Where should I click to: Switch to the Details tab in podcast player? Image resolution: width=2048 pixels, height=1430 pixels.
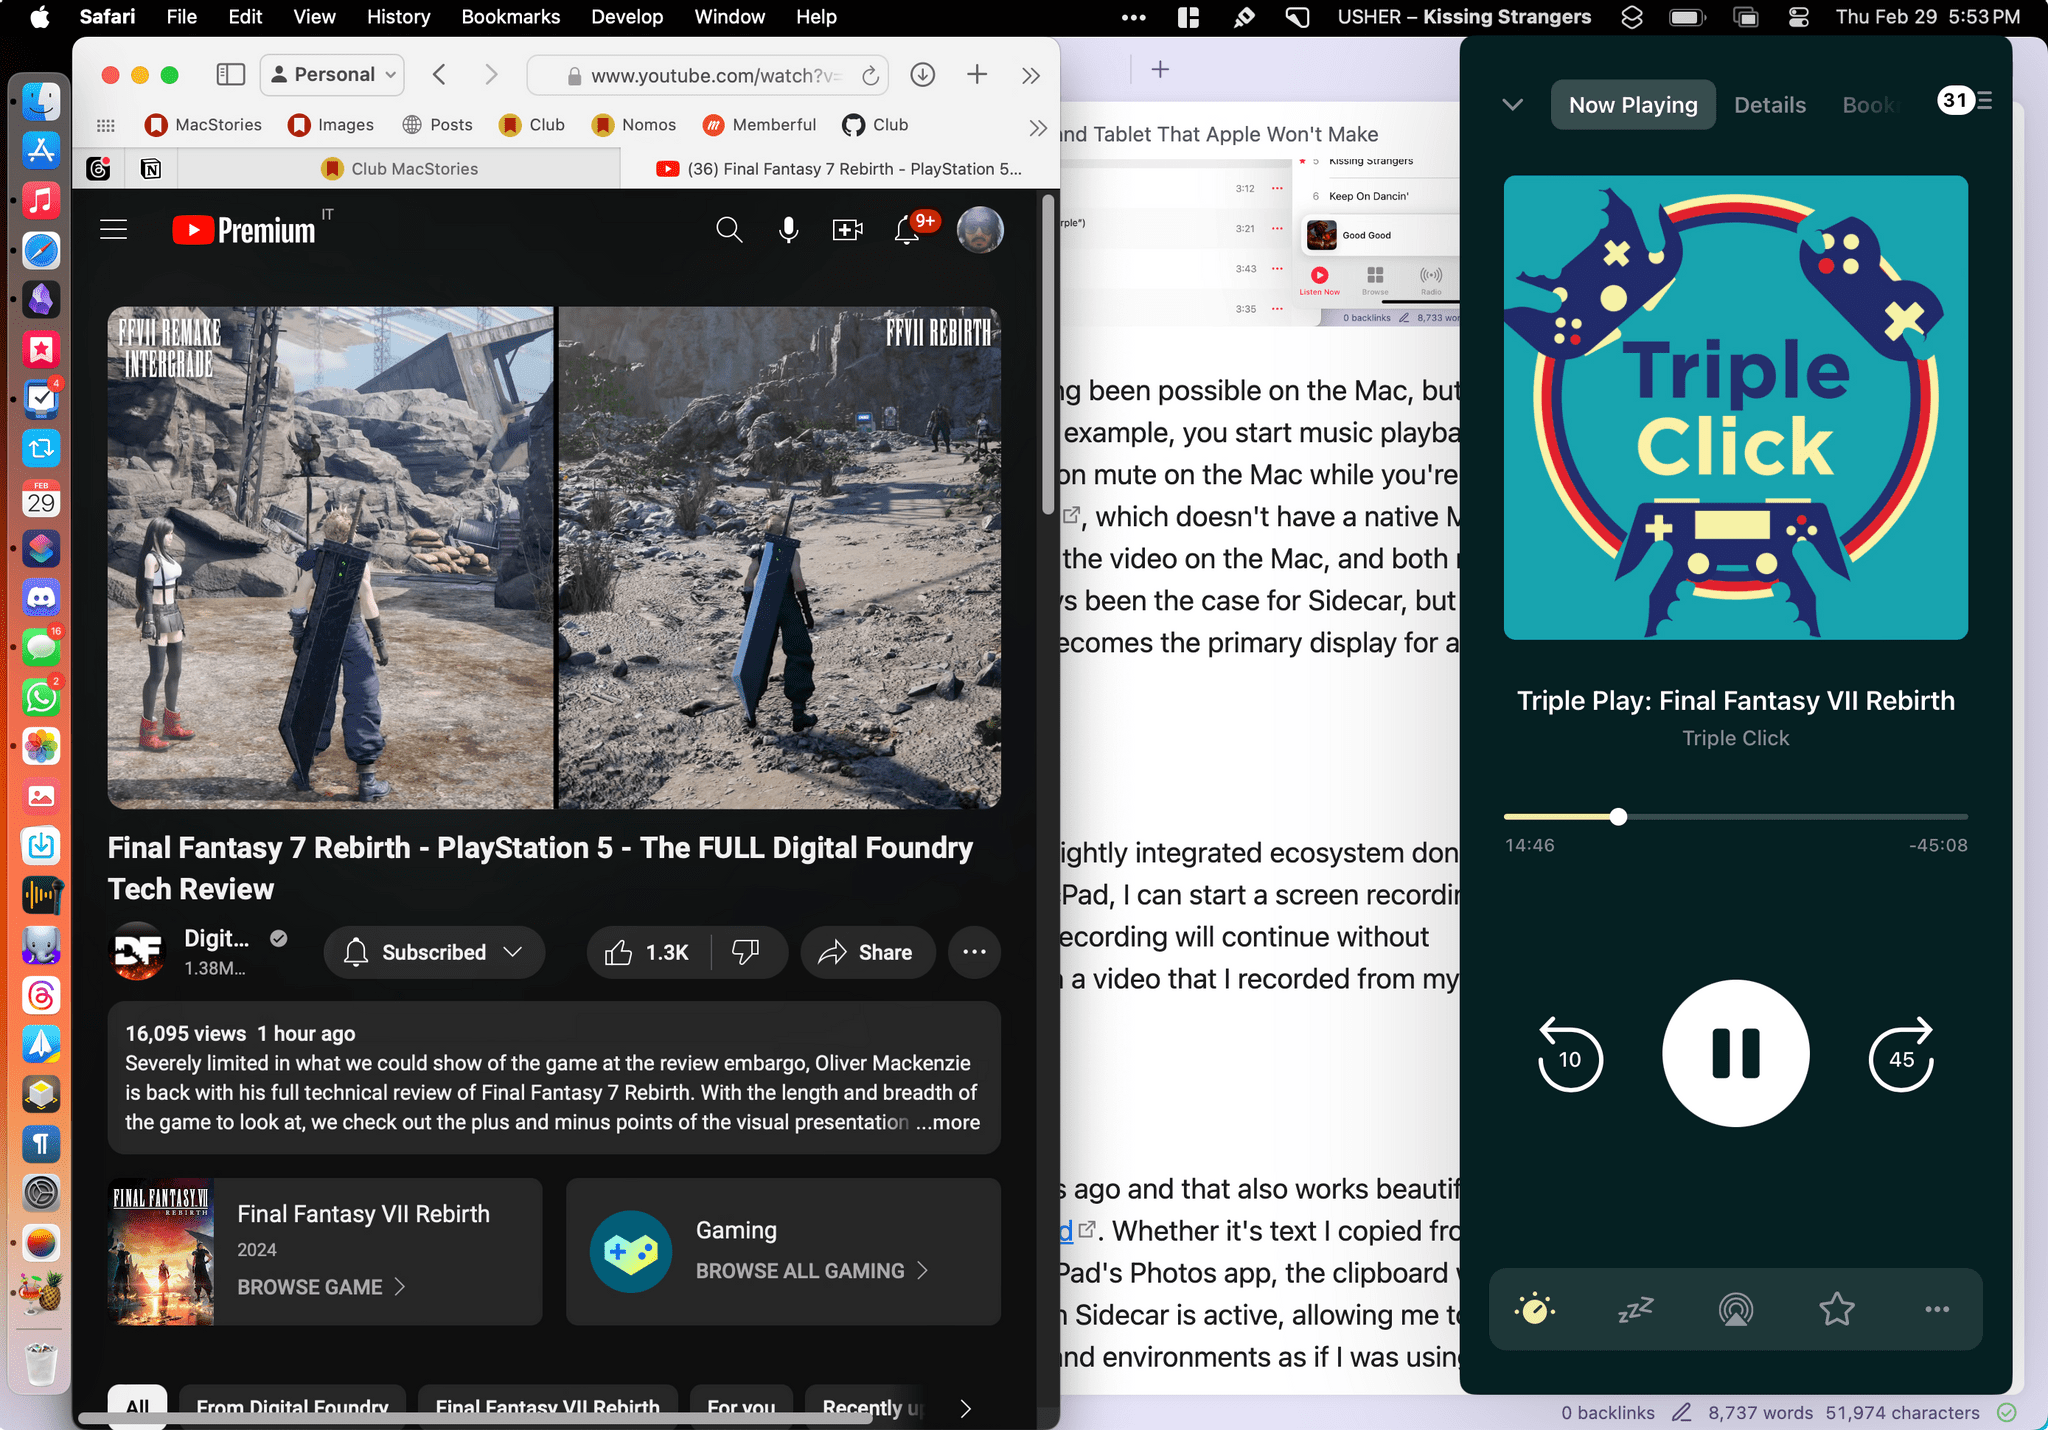click(1769, 105)
